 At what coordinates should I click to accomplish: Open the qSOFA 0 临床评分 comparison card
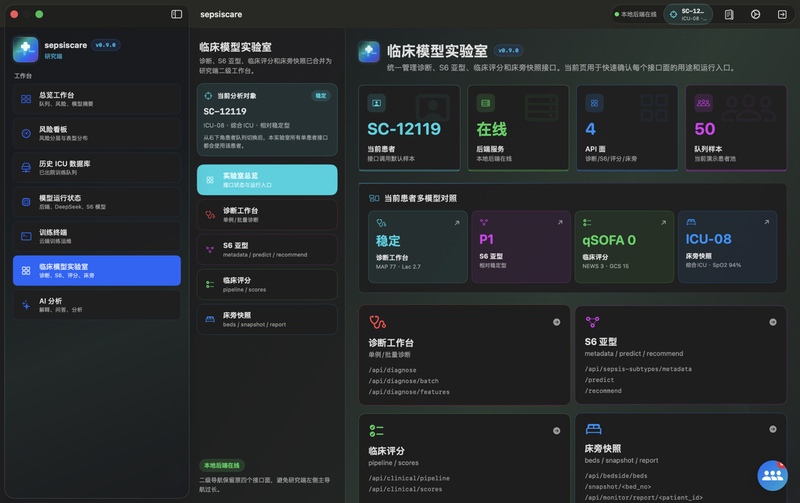tap(624, 247)
